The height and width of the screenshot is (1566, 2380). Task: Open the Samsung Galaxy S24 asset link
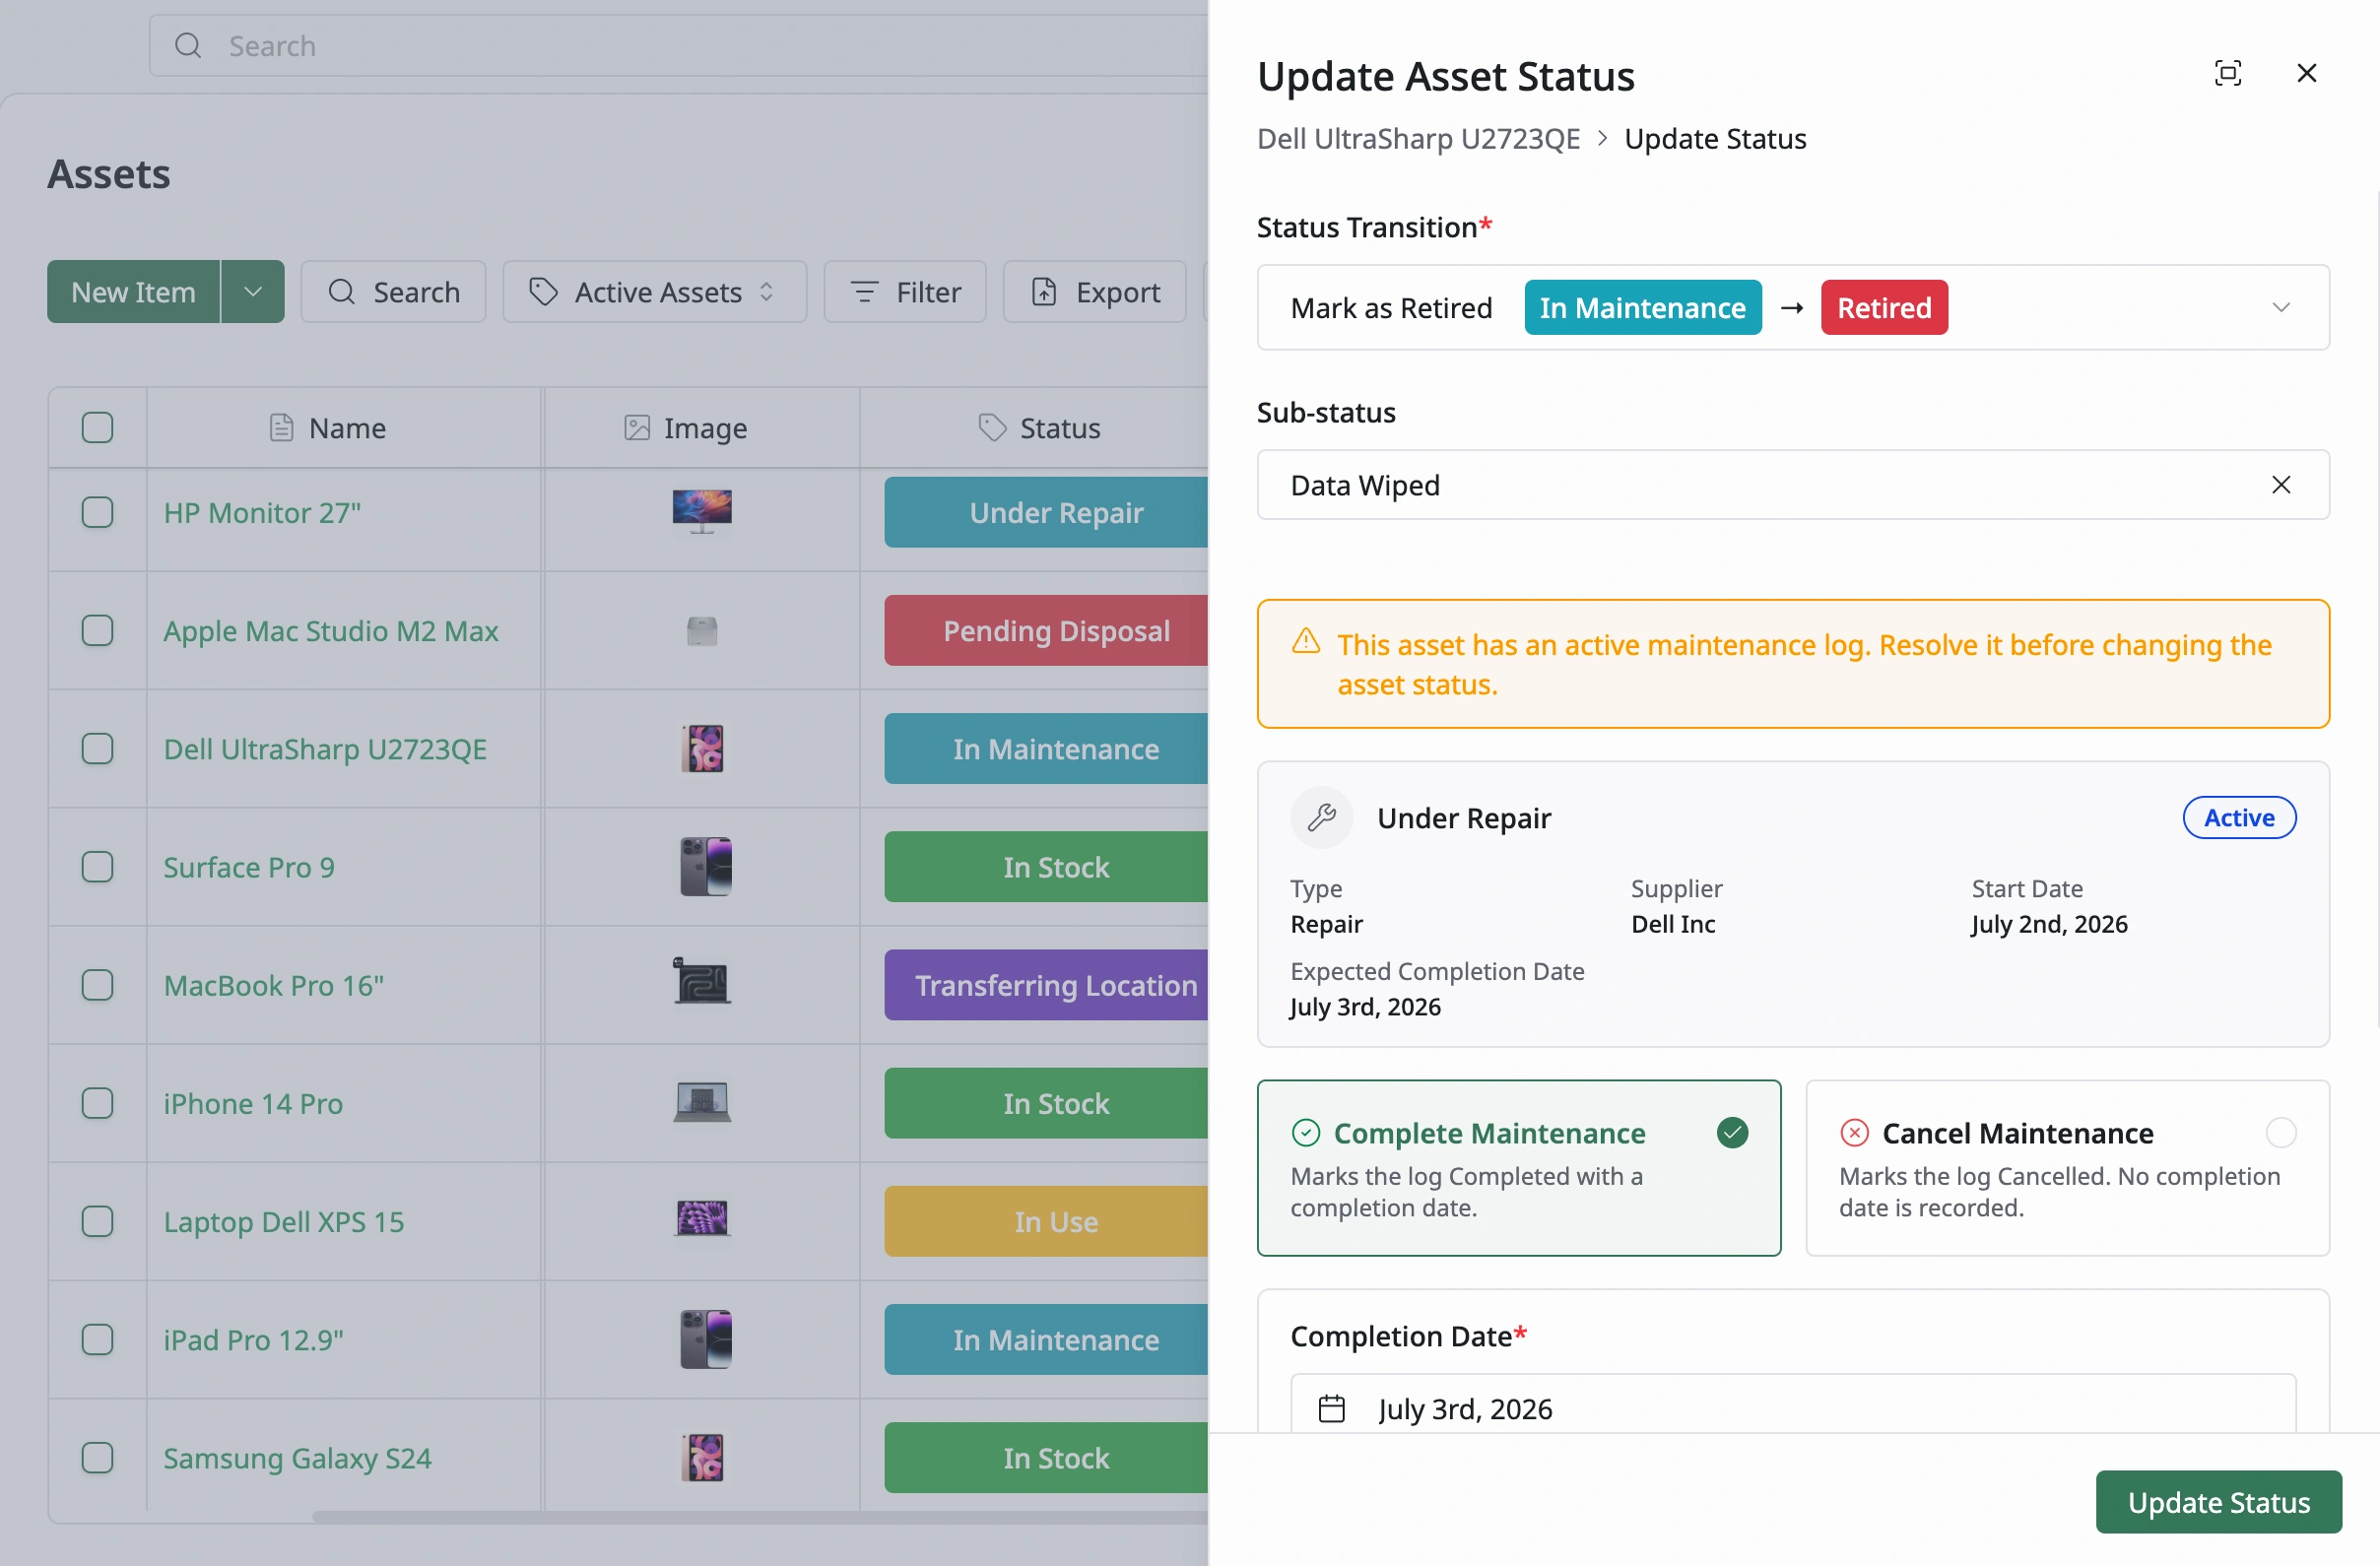297,1457
